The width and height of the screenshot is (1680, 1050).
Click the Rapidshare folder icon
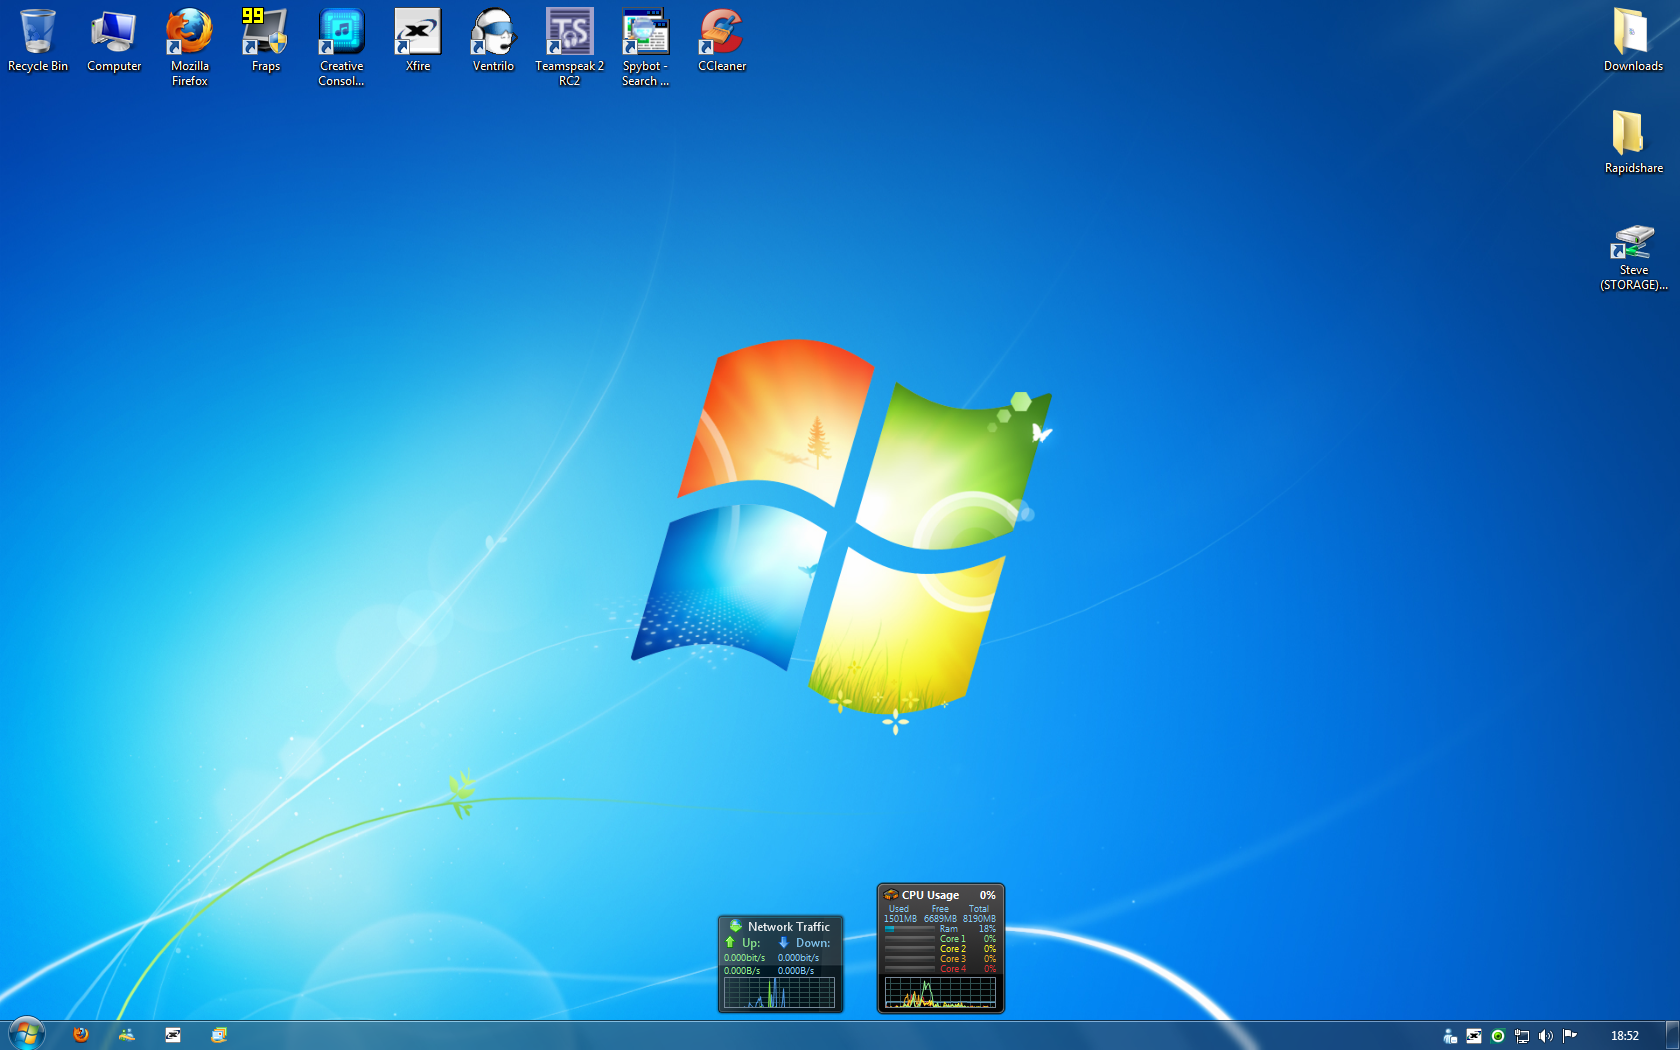[x=1632, y=135]
